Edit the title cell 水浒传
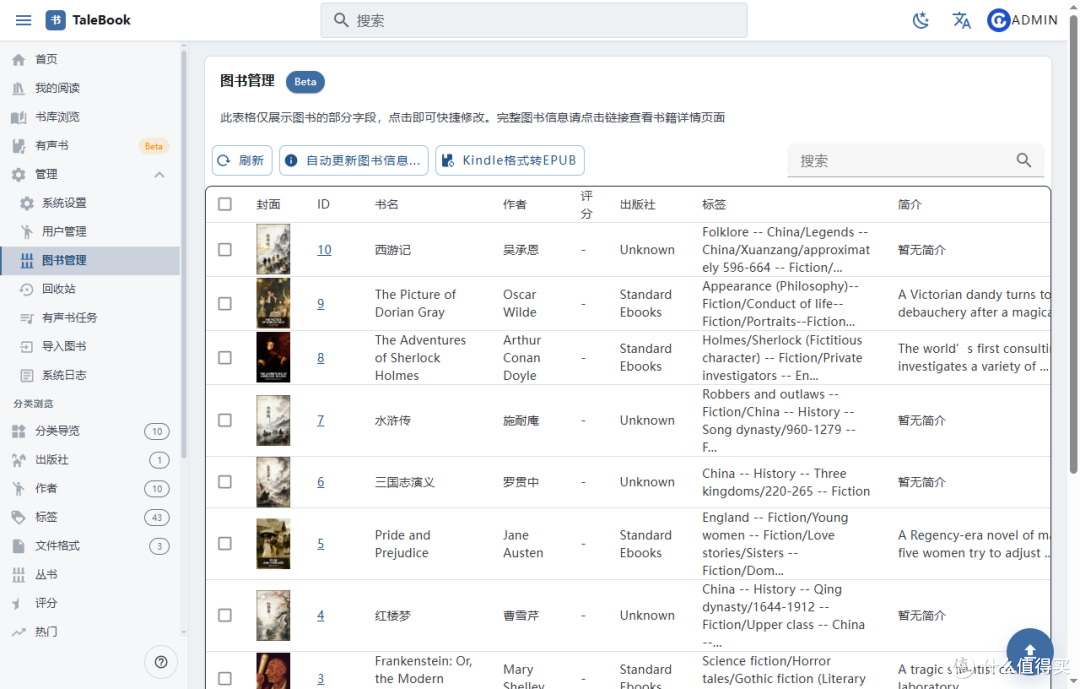 click(393, 420)
